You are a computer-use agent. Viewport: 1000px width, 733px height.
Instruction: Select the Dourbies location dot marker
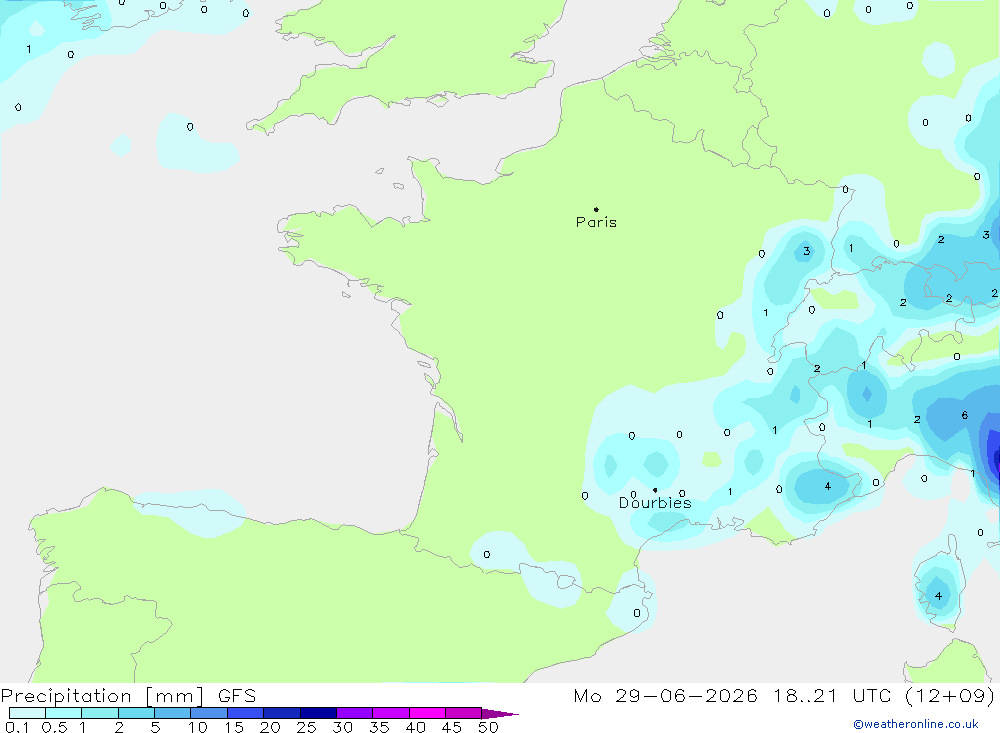(x=655, y=490)
